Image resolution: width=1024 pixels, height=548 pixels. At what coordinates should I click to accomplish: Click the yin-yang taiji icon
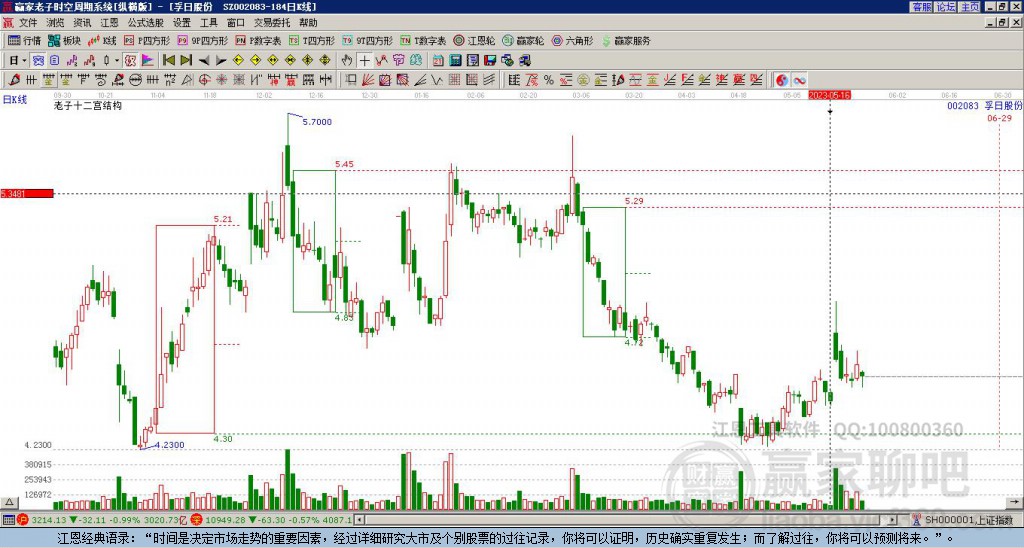pyautogui.click(x=782, y=80)
